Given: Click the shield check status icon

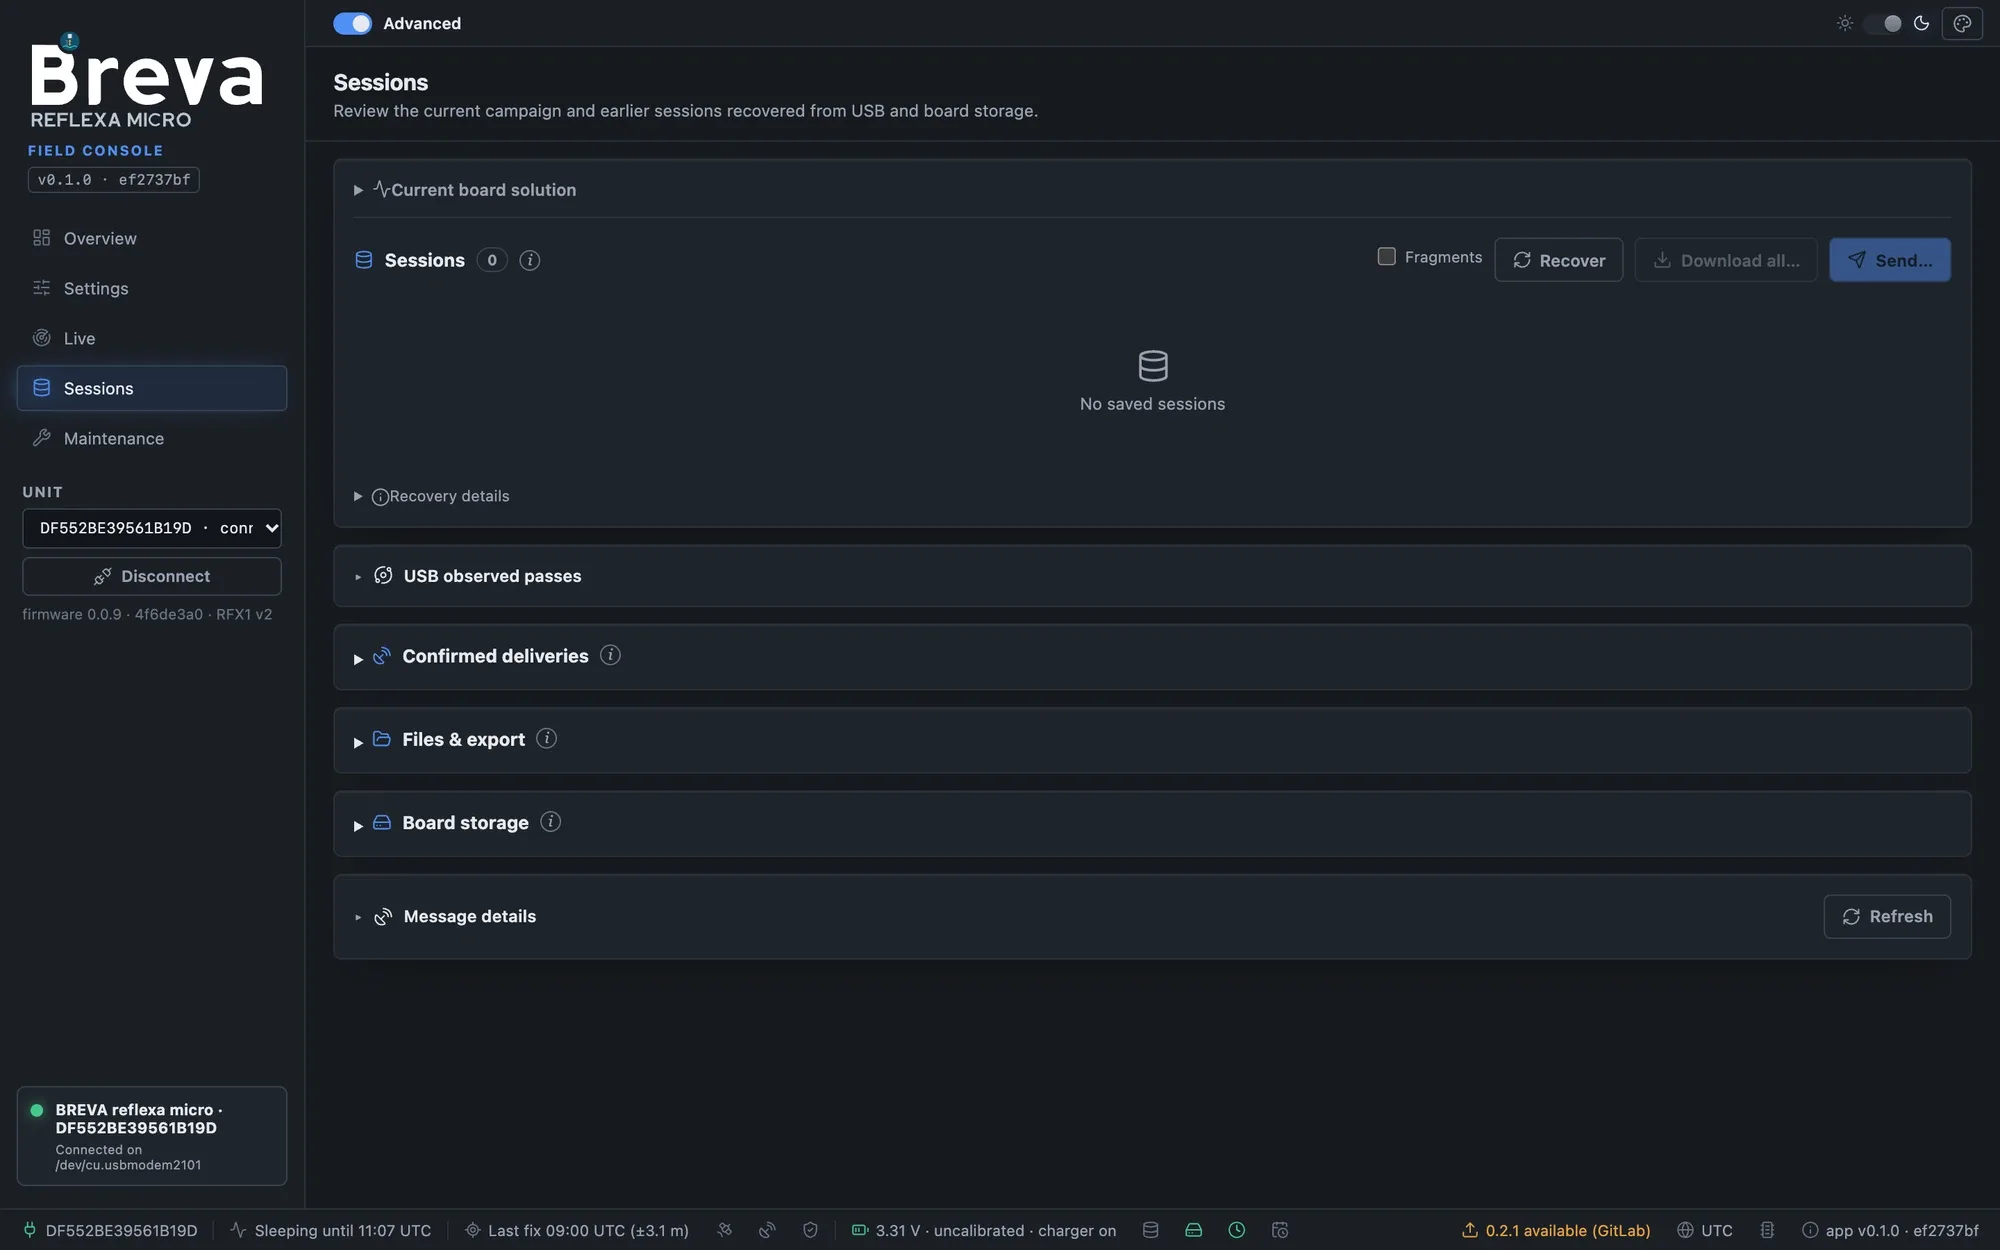Looking at the screenshot, I should (810, 1230).
